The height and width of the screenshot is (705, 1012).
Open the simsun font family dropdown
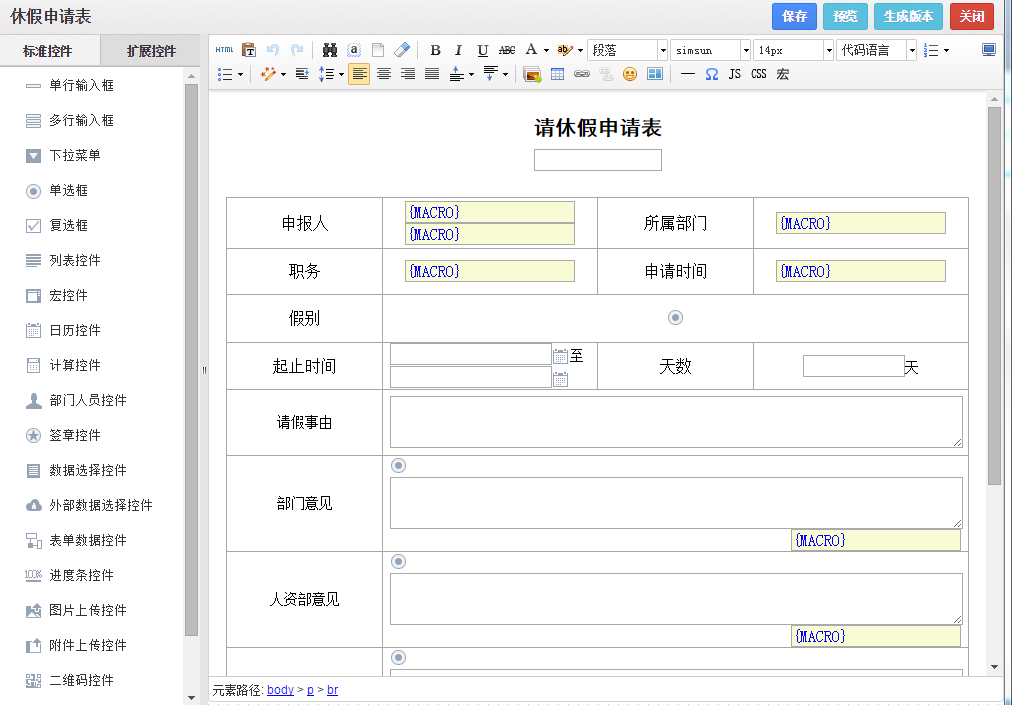(710, 50)
